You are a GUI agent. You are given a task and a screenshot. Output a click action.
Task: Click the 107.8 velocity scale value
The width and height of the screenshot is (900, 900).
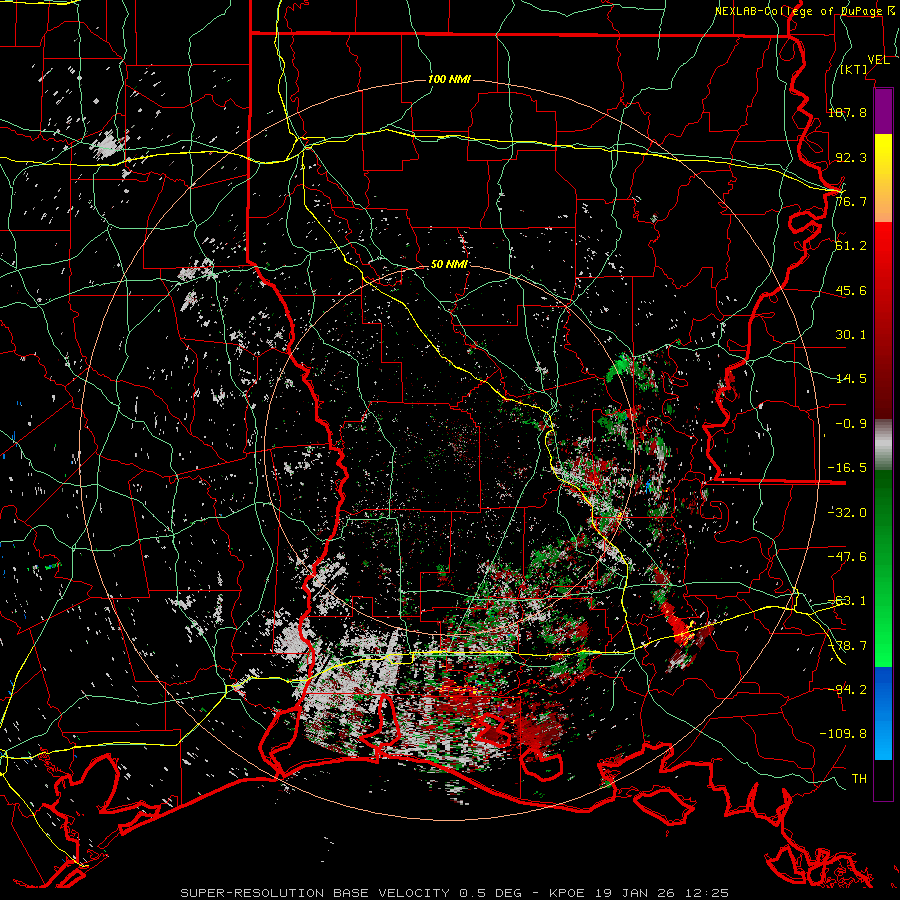pos(847,112)
